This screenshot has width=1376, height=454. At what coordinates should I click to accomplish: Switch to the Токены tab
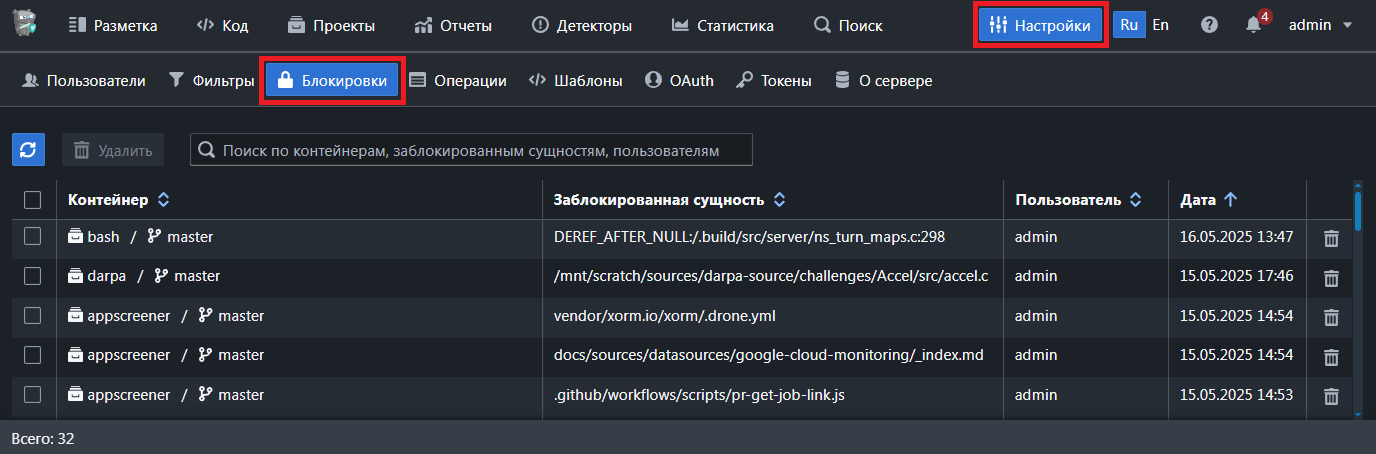point(773,81)
